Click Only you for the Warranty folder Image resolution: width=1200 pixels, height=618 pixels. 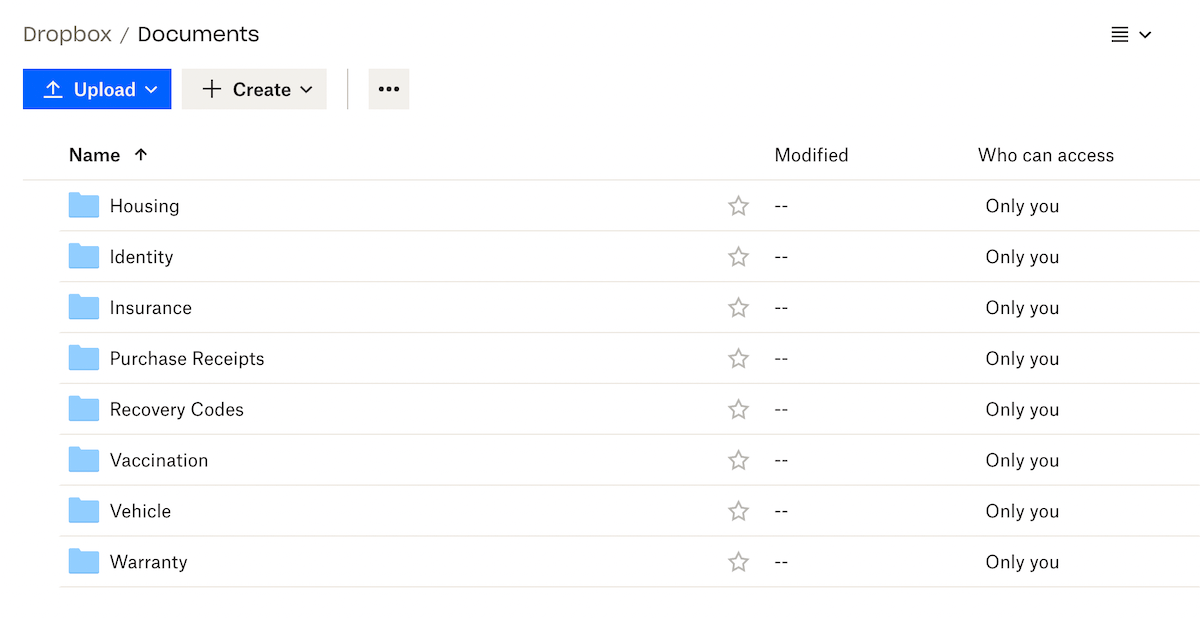(1022, 562)
